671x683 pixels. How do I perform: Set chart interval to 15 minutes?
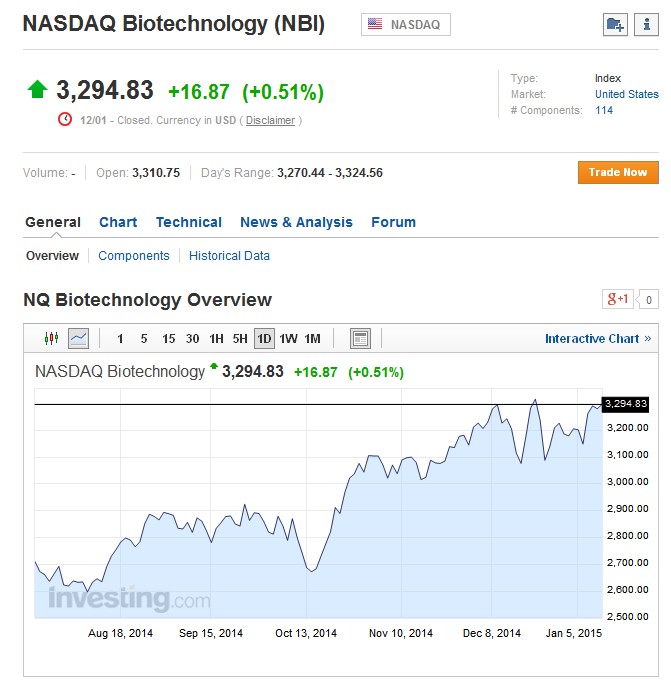click(169, 338)
